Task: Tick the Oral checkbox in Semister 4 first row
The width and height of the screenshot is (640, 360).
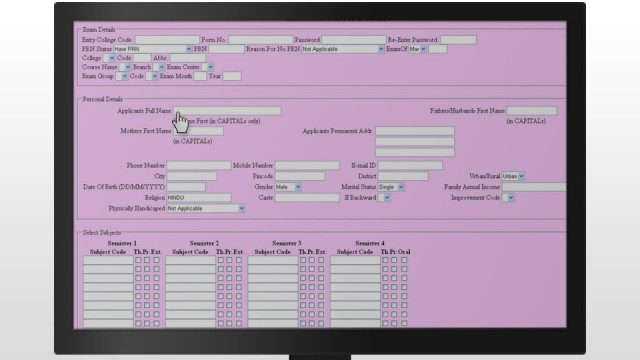Action: coord(404,260)
